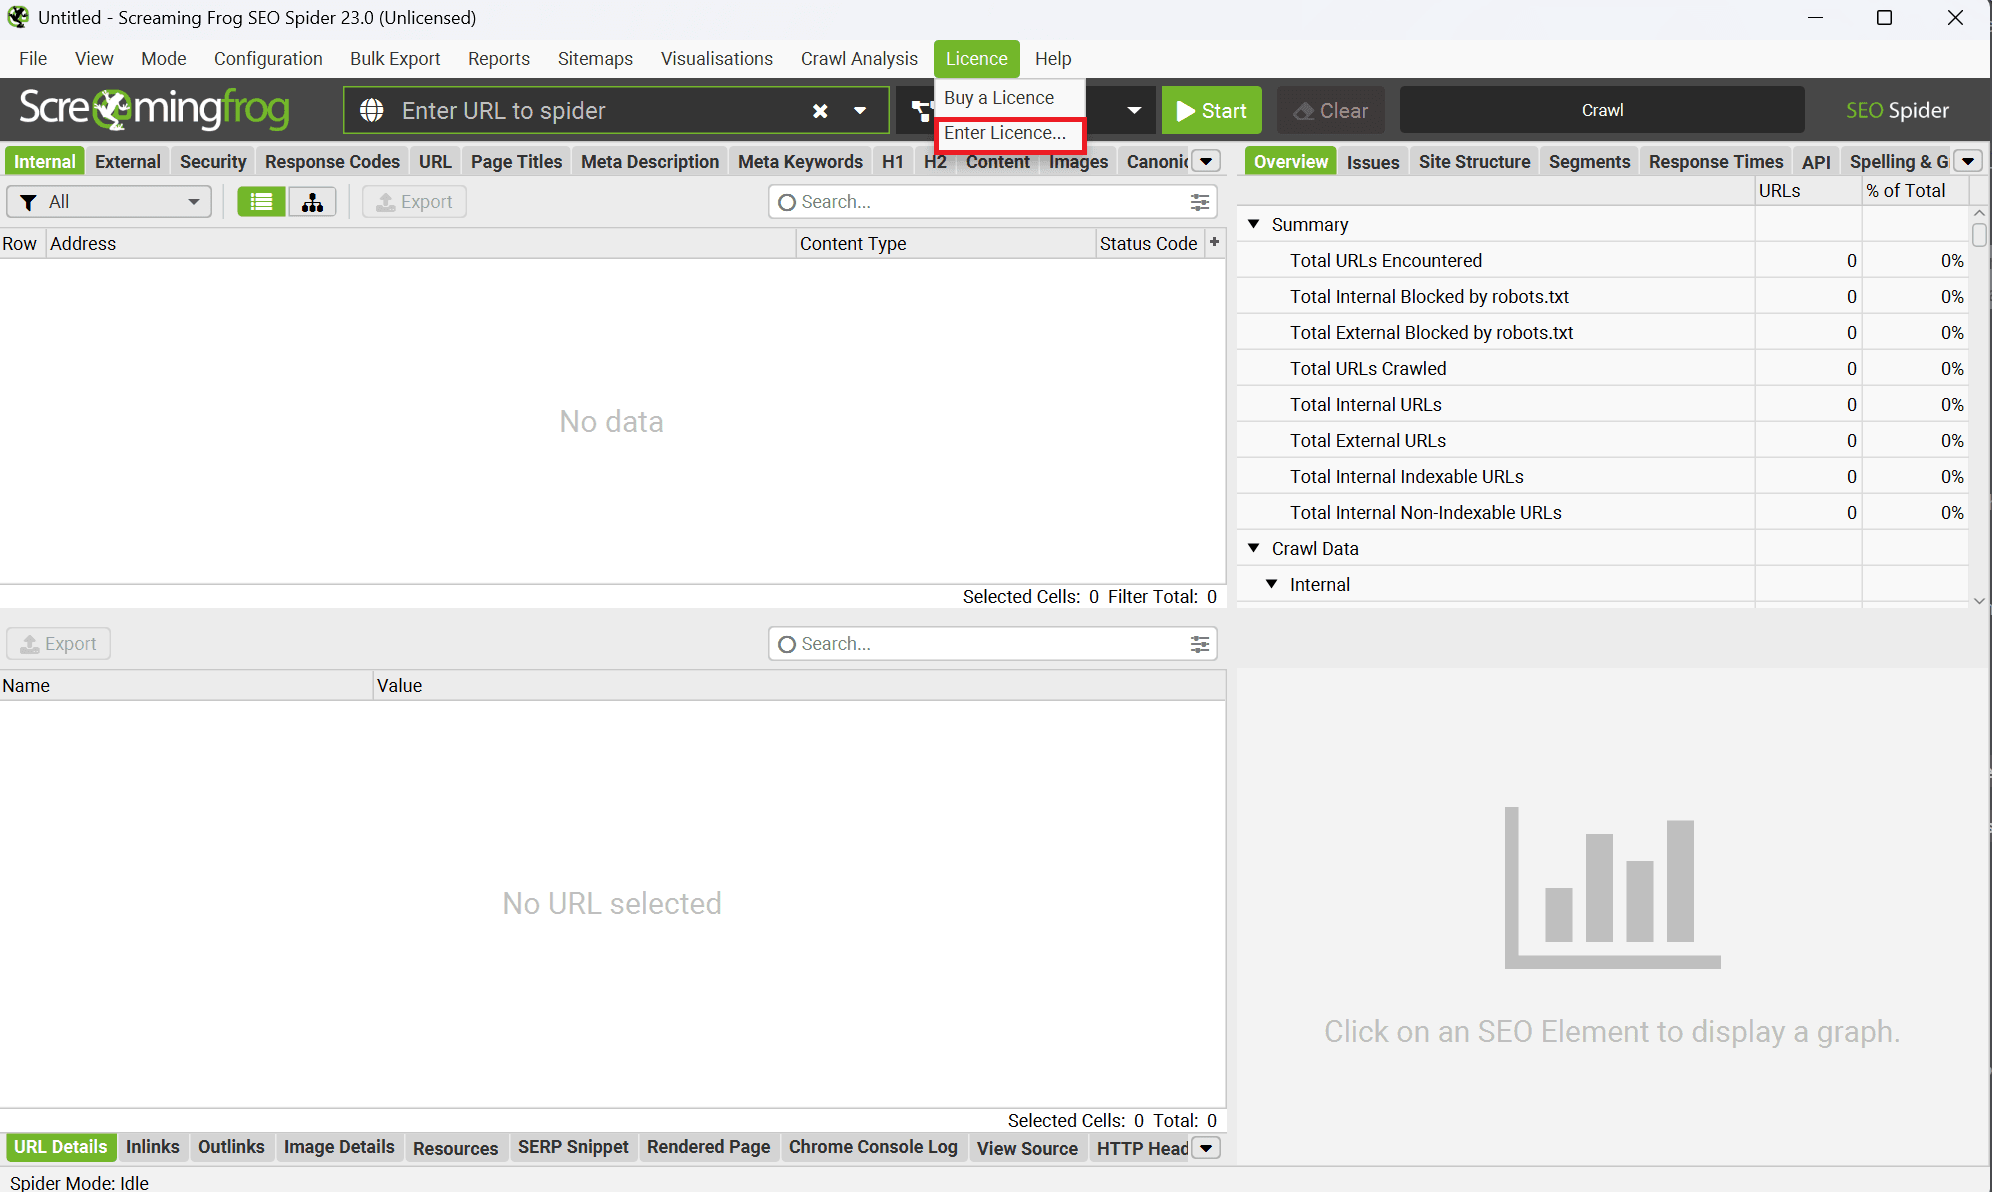The image size is (1992, 1192).
Task: Collapse the Summary section
Action: [x=1254, y=224]
